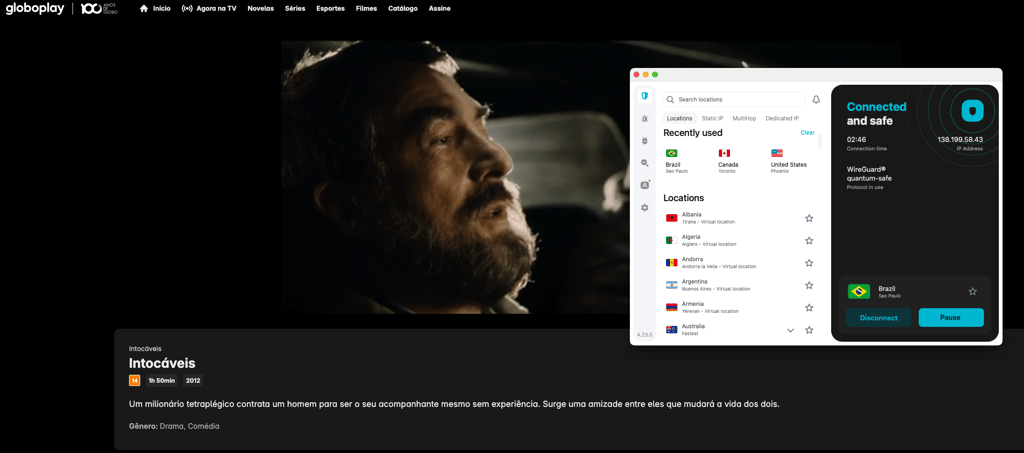Favorite Australia with its star icon
The height and width of the screenshot is (453, 1024).
pyautogui.click(x=809, y=330)
